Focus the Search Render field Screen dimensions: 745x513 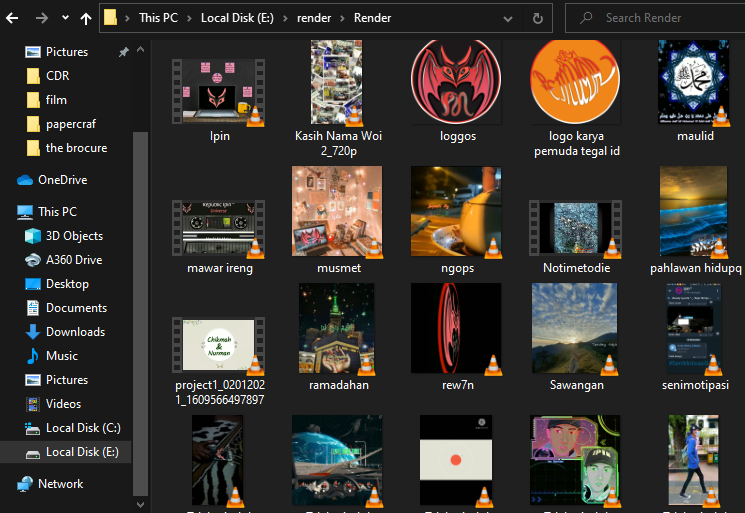click(x=656, y=18)
